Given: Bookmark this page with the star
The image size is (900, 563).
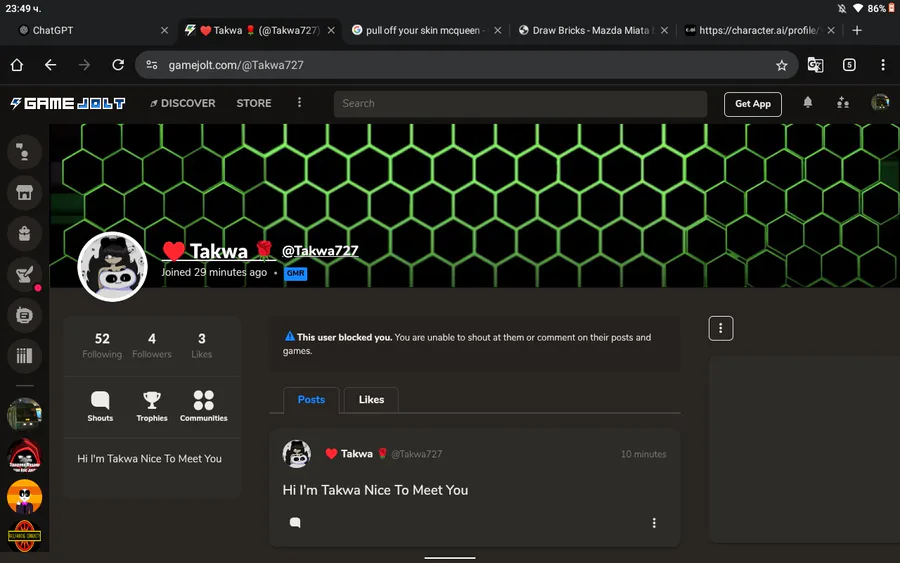Looking at the screenshot, I should [x=781, y=65].
